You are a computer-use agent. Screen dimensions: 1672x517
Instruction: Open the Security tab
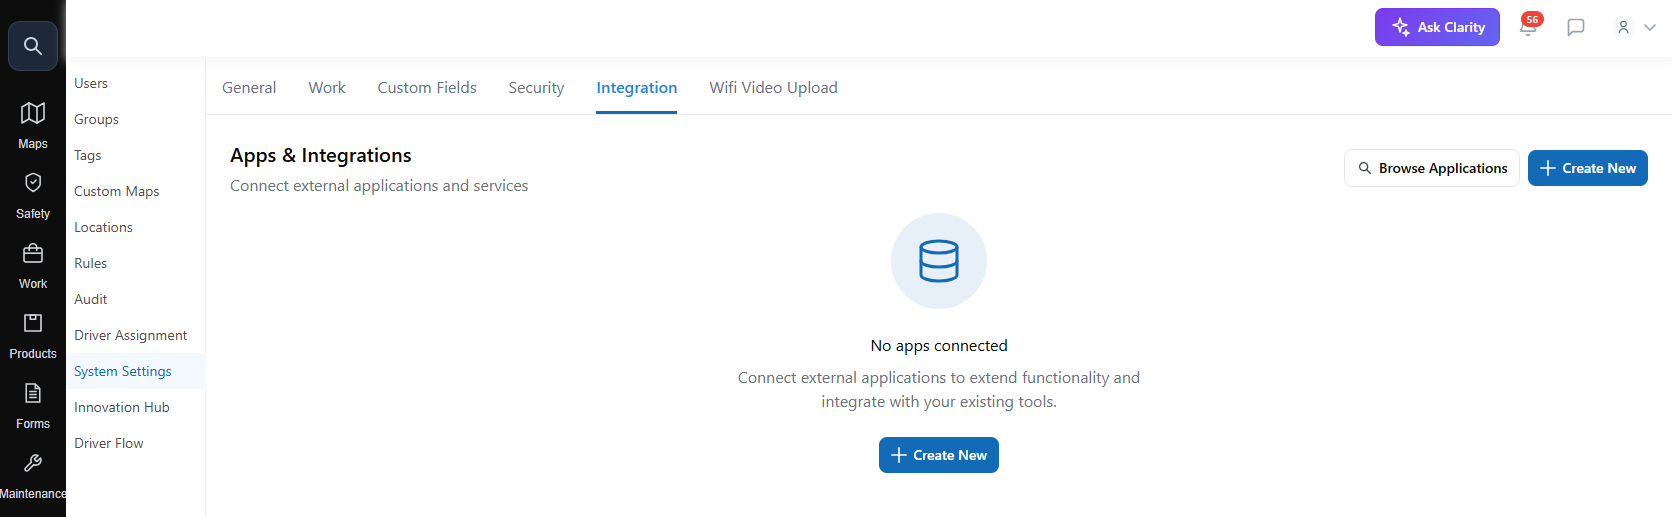(536, 88)
